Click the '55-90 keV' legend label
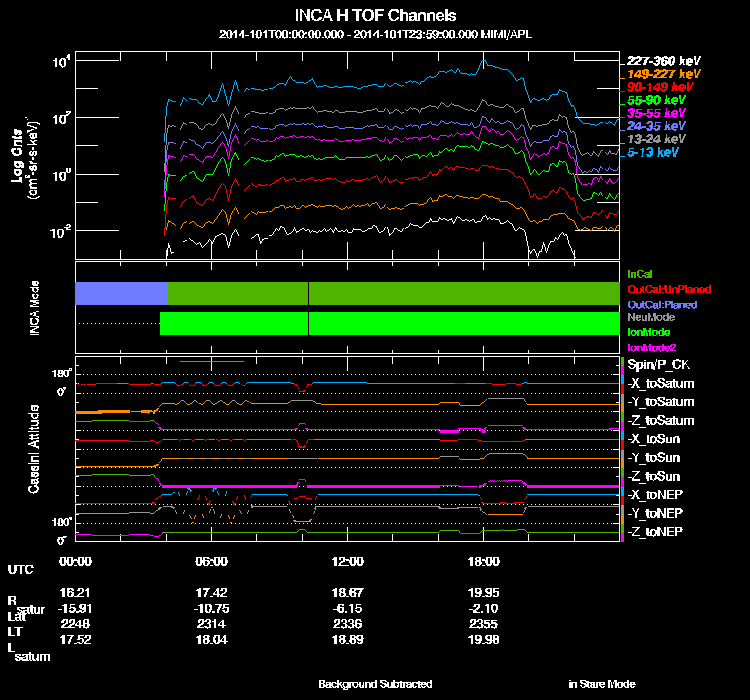750x700 pixels. point(656,100)
